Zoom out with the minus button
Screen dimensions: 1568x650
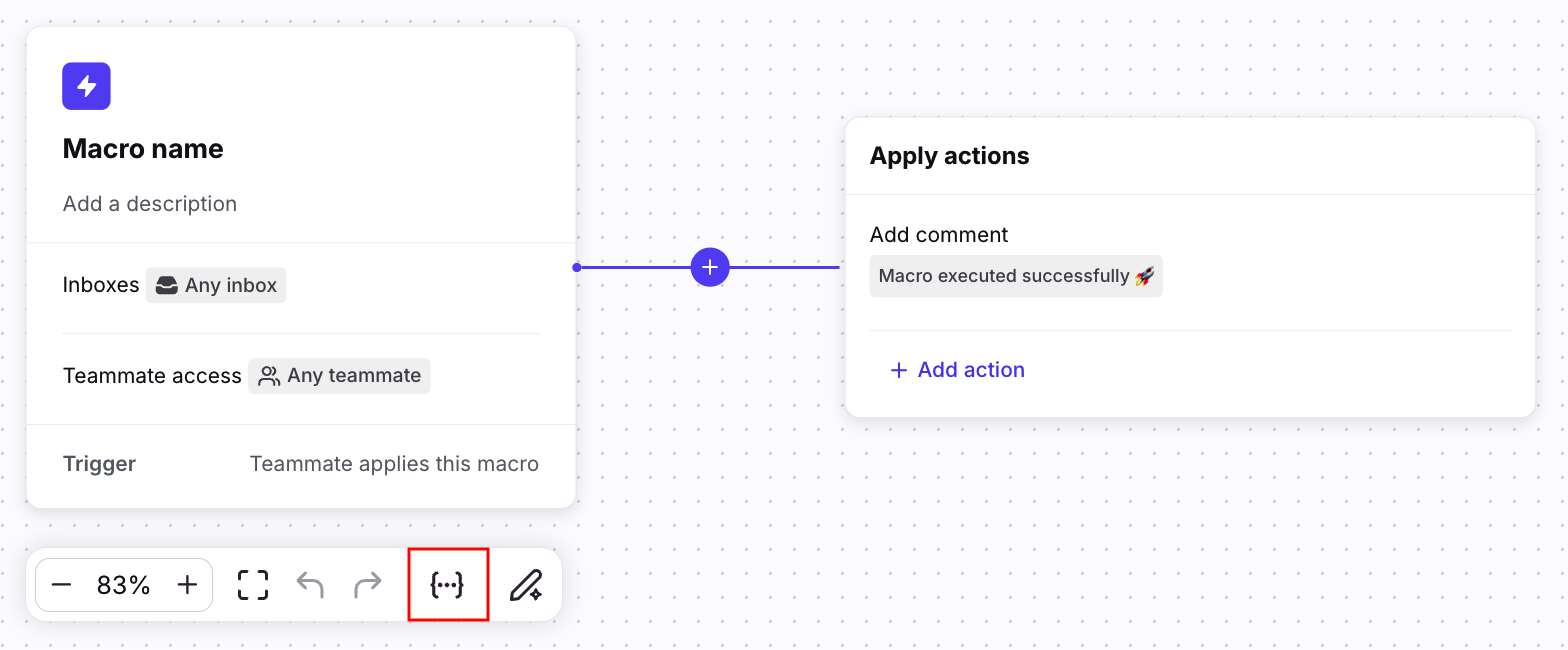click(61, 585)
